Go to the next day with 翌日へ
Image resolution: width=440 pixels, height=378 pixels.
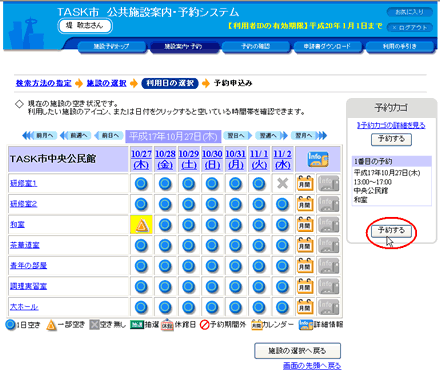(237, 136)
